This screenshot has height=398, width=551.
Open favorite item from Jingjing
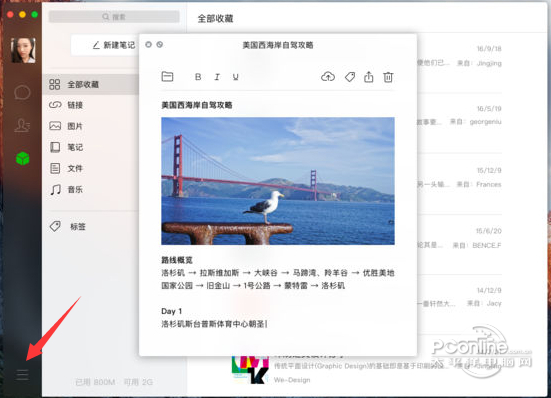(460, 63)
